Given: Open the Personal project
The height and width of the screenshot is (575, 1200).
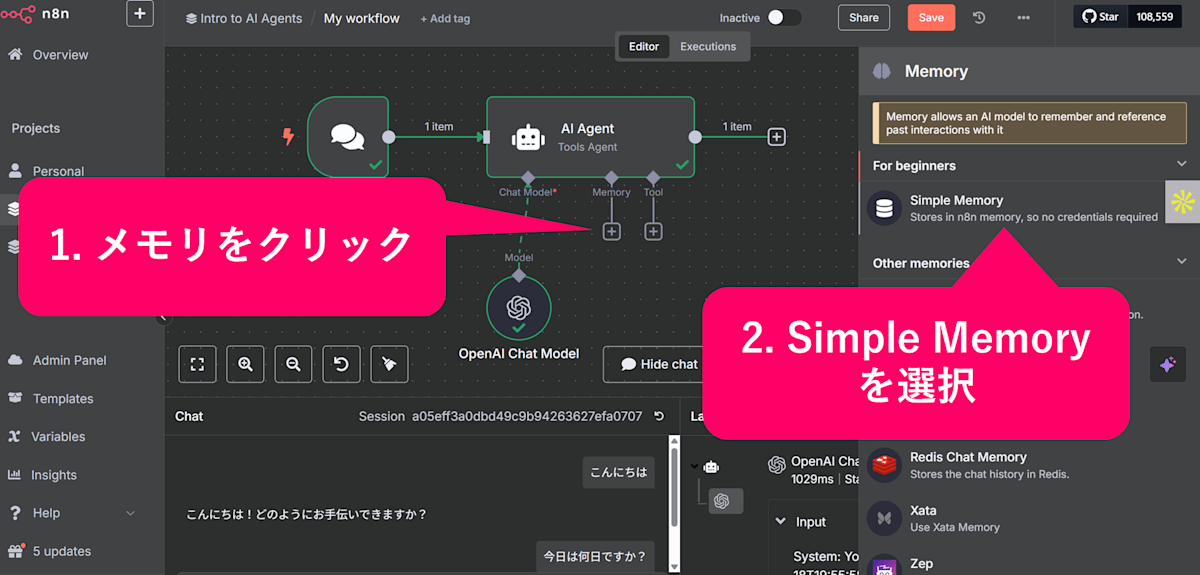Looking at the screenshot, I should pyautogui.click(x=58, y=171).
